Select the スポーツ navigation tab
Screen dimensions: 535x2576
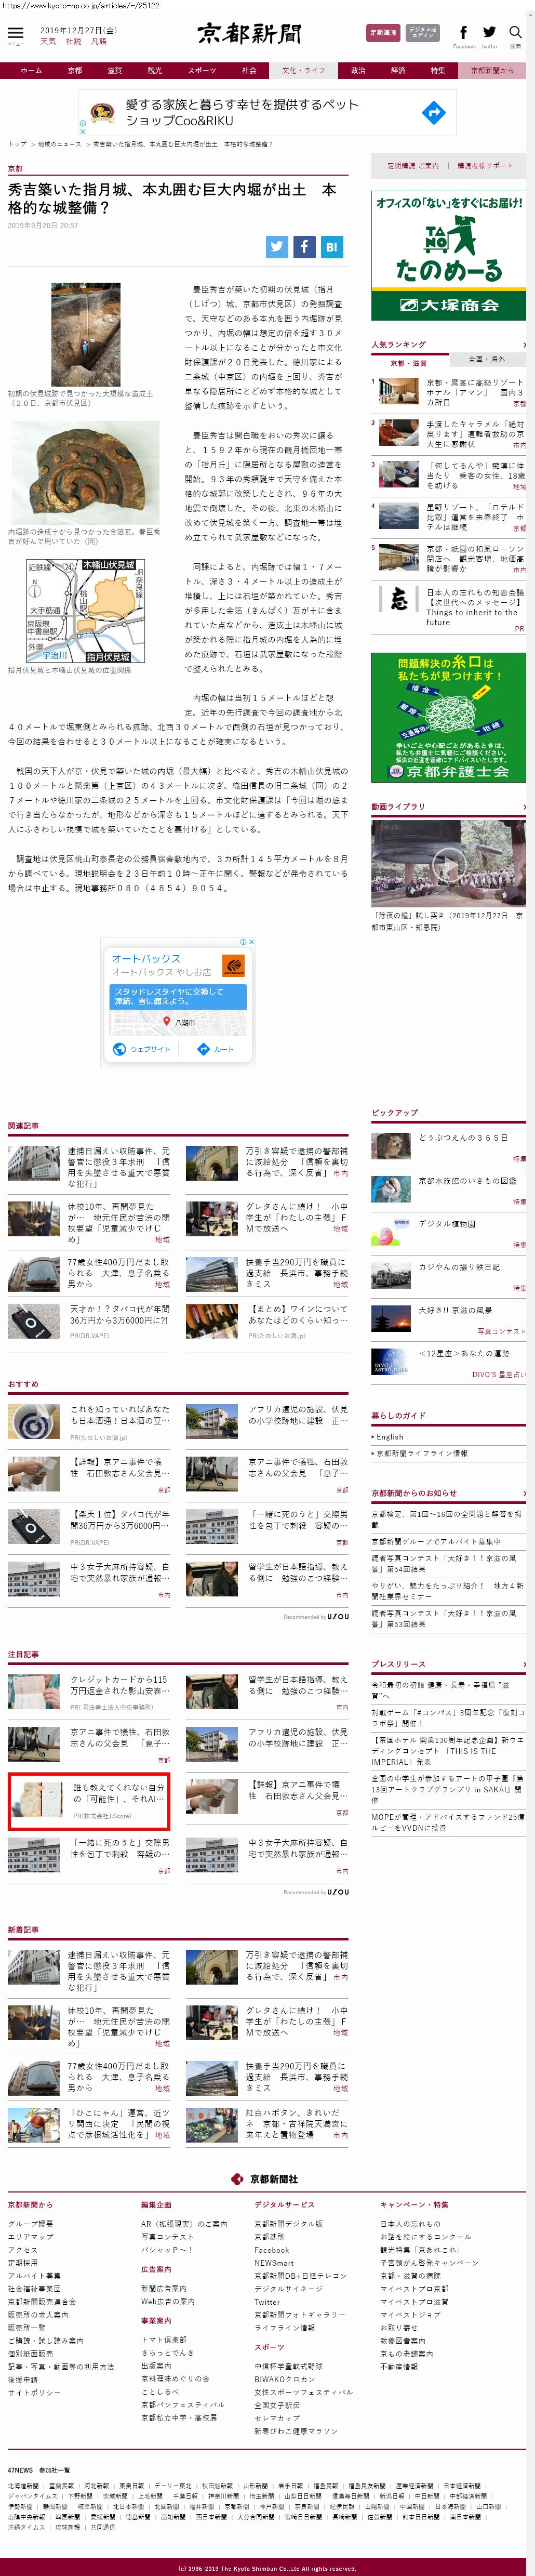point(201,71)
